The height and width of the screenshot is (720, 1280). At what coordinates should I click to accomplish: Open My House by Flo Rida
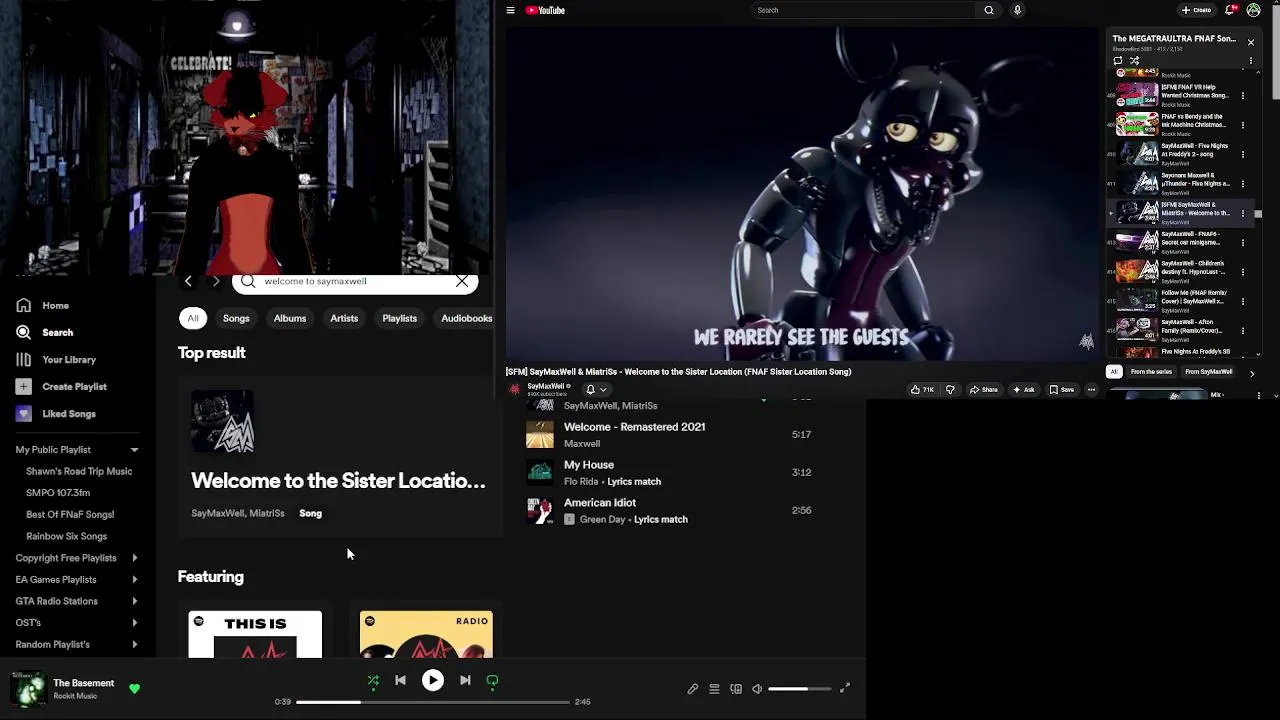tap(589, 465)
